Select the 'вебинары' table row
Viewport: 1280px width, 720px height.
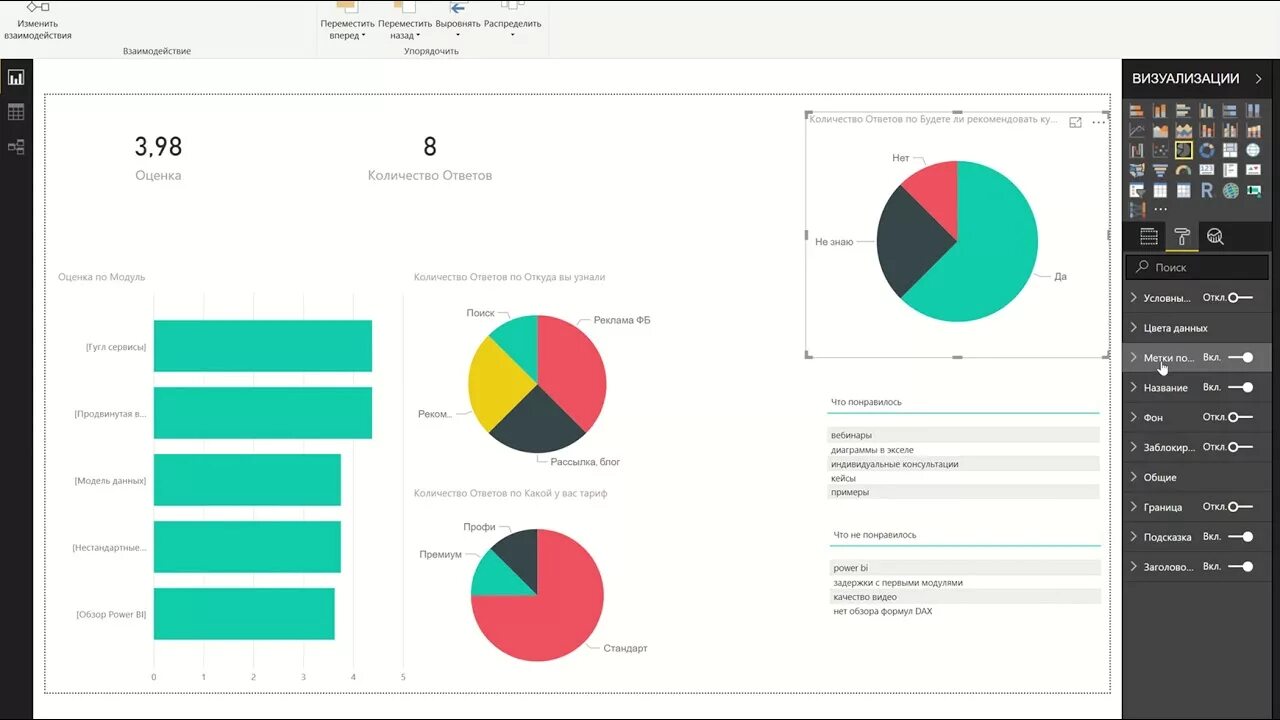(x=964, y=435)
